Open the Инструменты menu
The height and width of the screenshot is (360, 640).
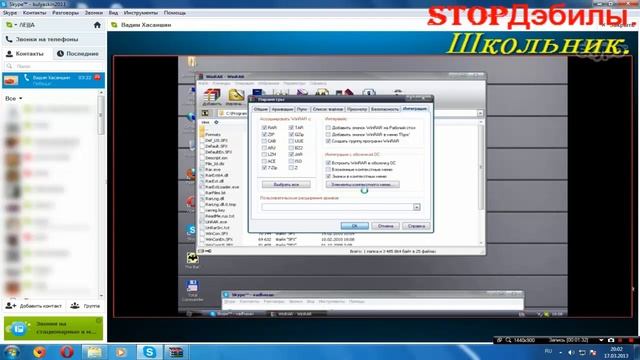click(x=141, y=13)
